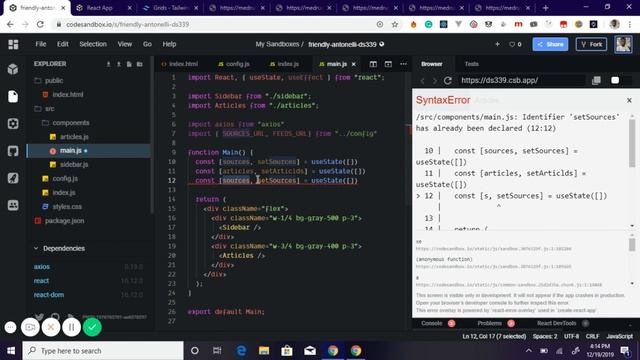The height and width of the screenshot is (360, 640).
Task: Click the plus create sandbox icon
Action: pos(498,44)
